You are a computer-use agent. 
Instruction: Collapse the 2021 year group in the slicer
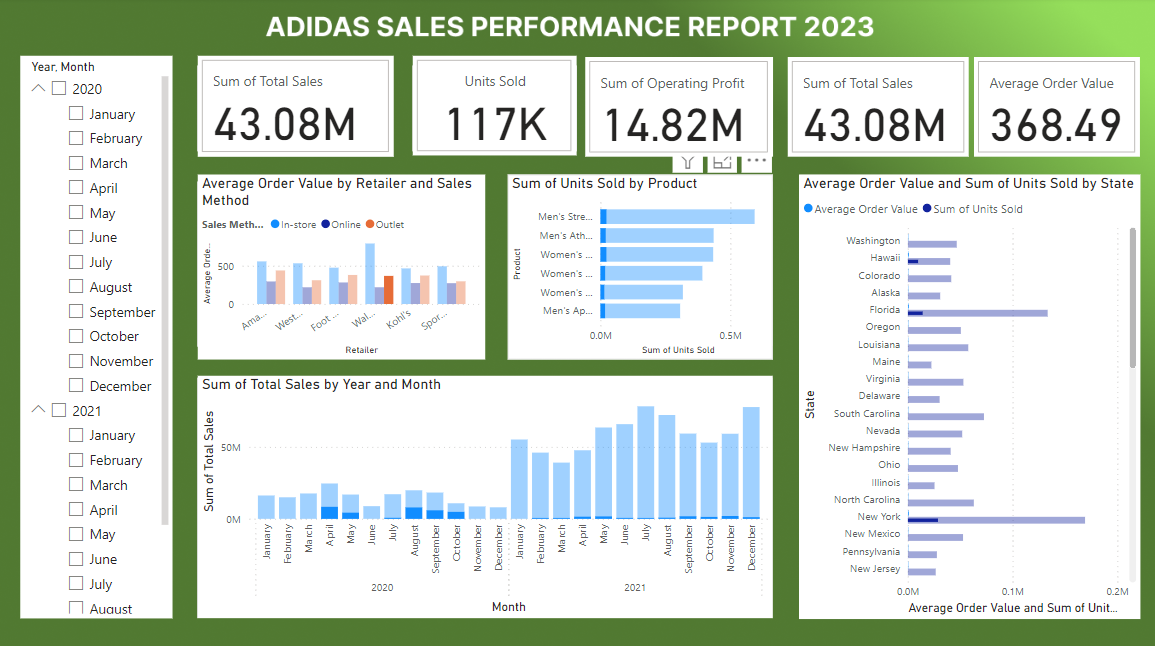36,410
